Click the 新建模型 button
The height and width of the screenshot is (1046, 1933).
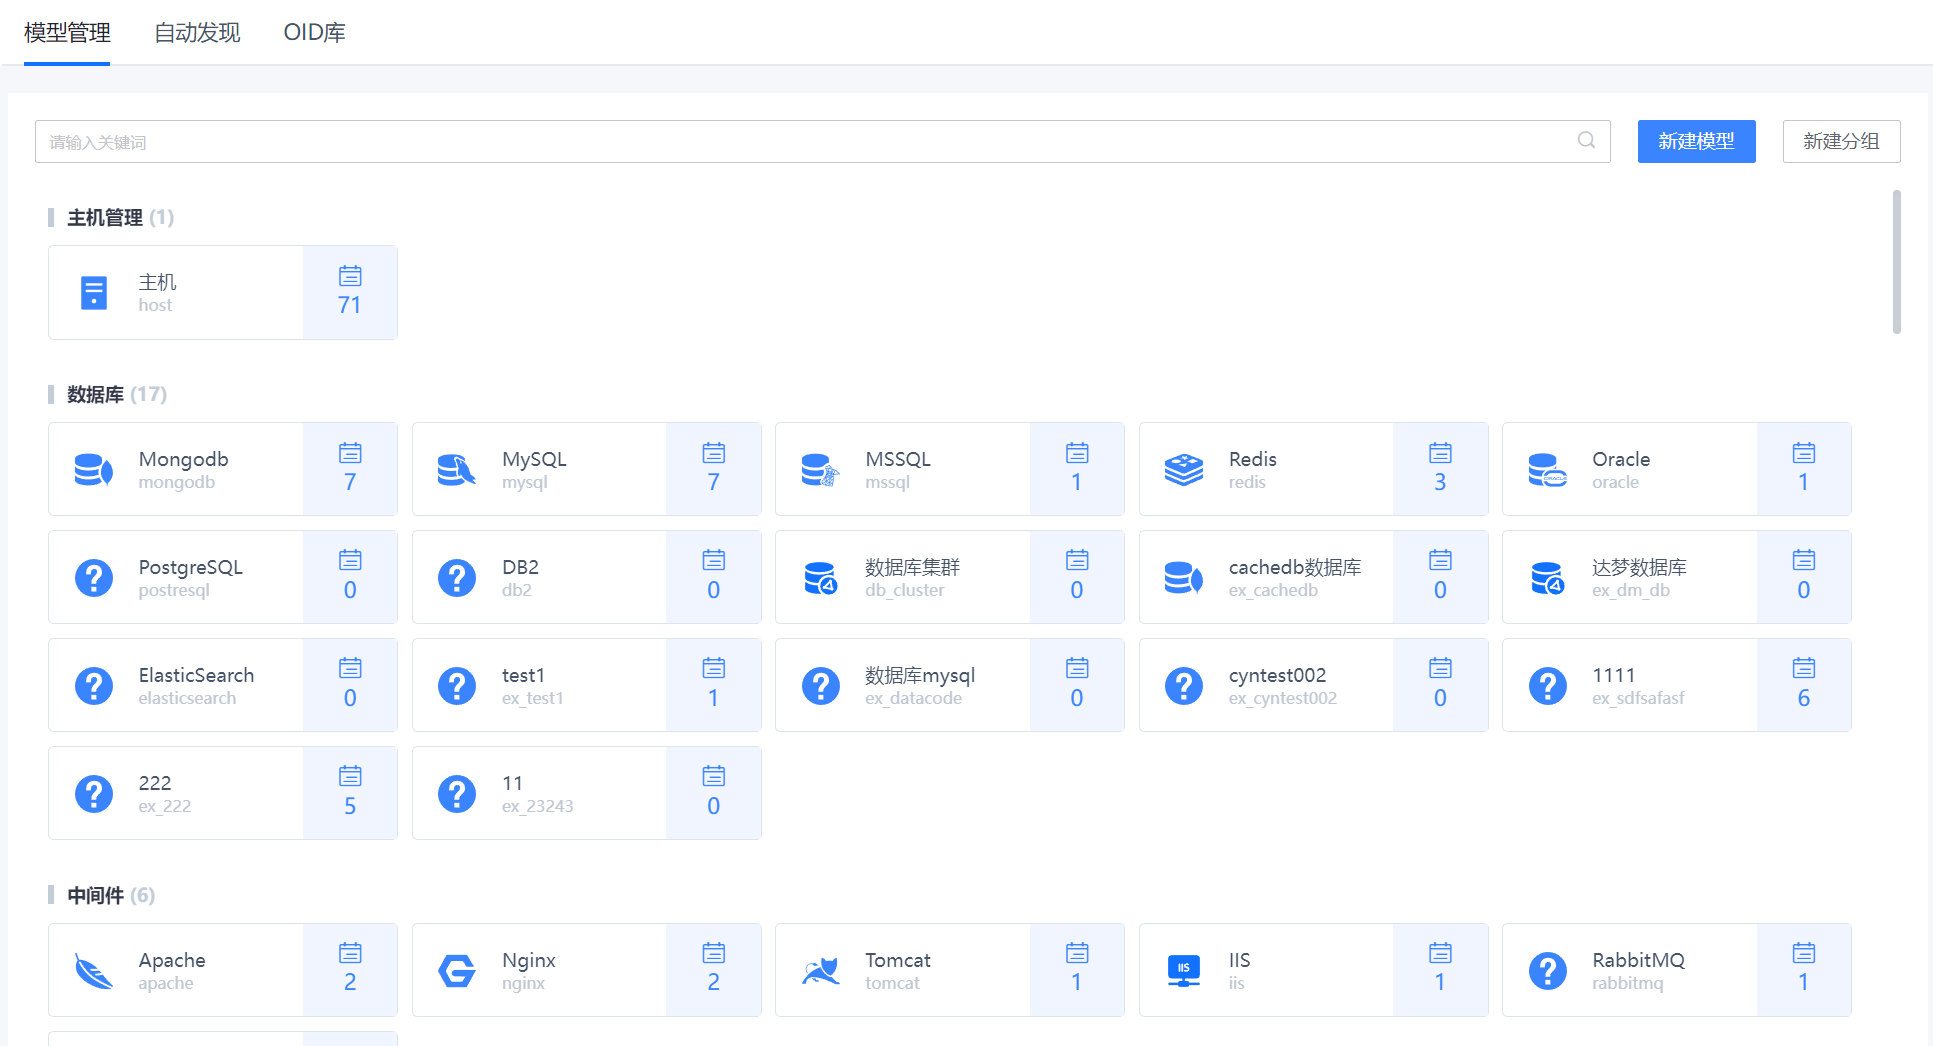(x=1696, y=141)
